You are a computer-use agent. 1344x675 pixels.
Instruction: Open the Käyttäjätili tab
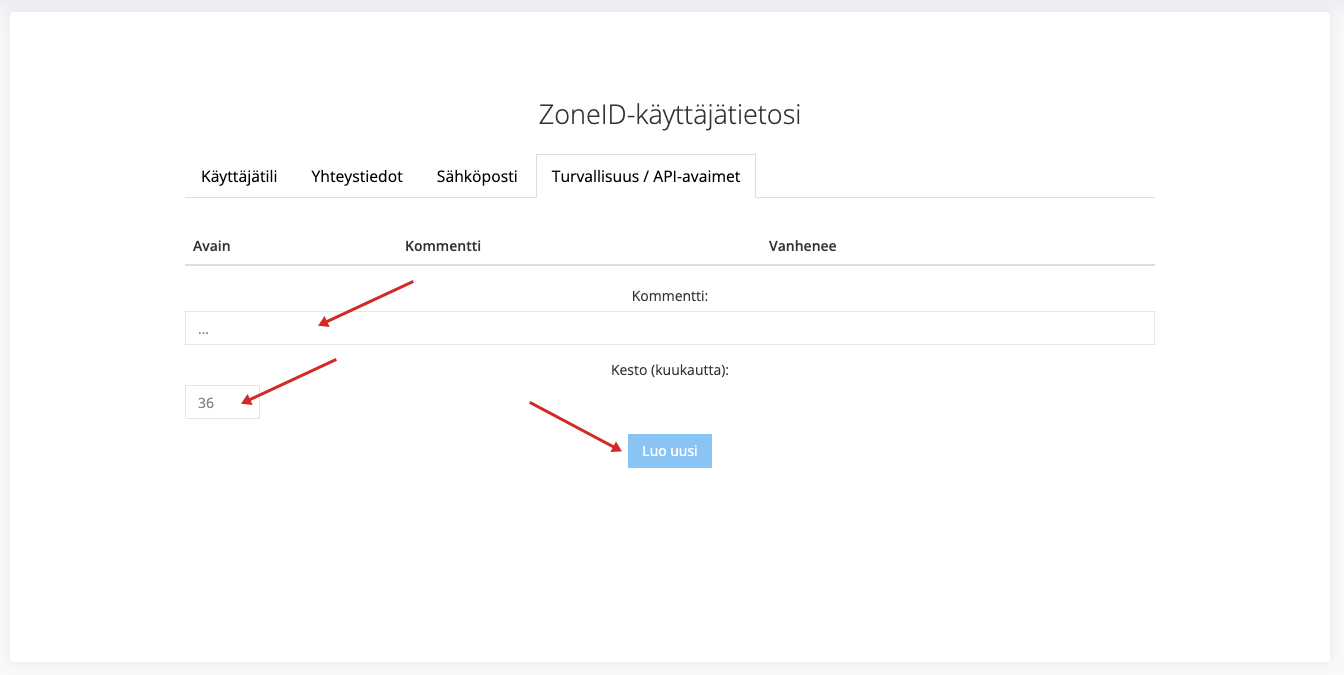point(239,176)
